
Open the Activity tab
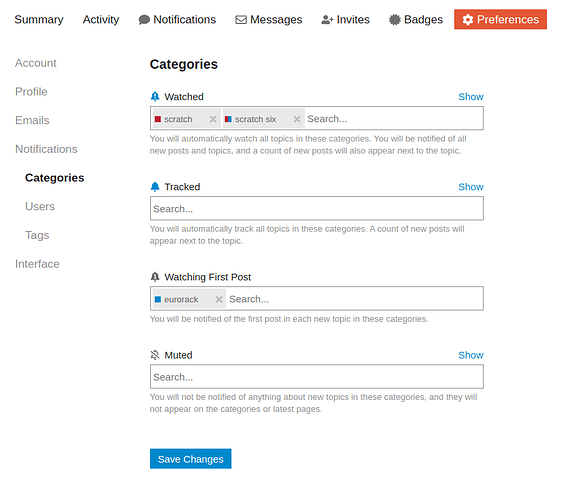101,19
